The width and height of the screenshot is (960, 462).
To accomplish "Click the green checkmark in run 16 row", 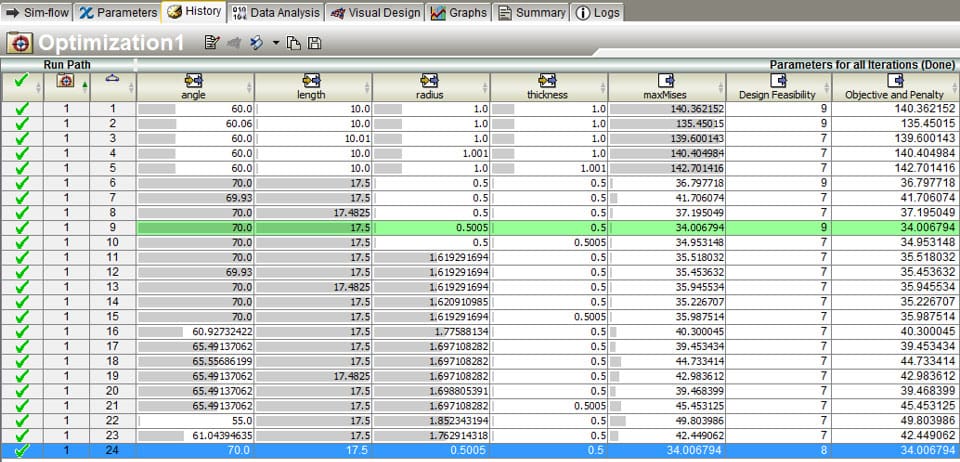I will pyautogui.click(x=22, y=332).
